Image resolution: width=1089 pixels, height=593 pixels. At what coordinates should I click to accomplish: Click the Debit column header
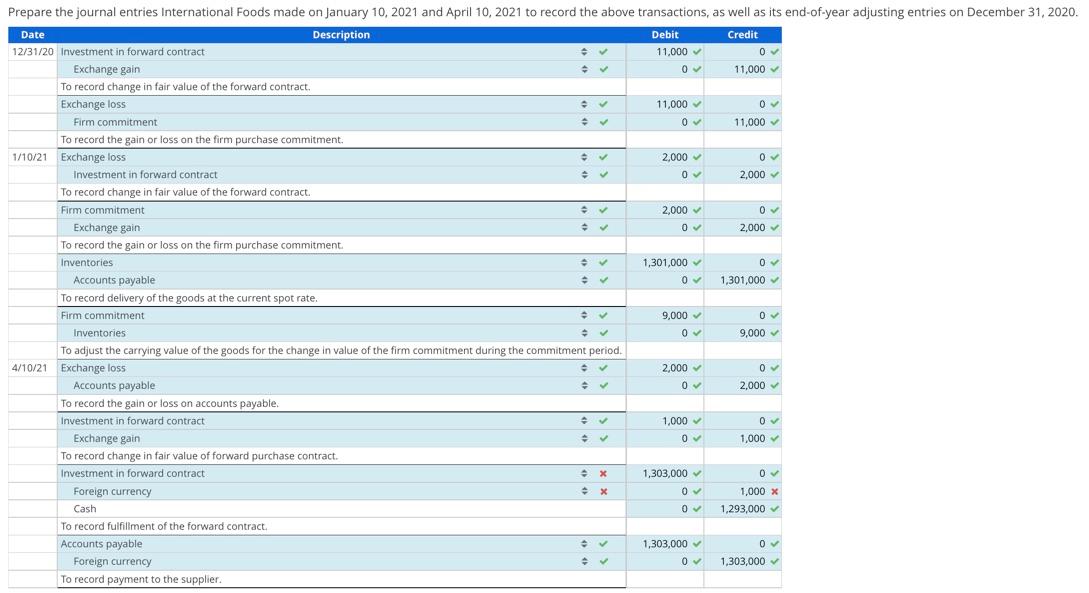coord(664,34)
